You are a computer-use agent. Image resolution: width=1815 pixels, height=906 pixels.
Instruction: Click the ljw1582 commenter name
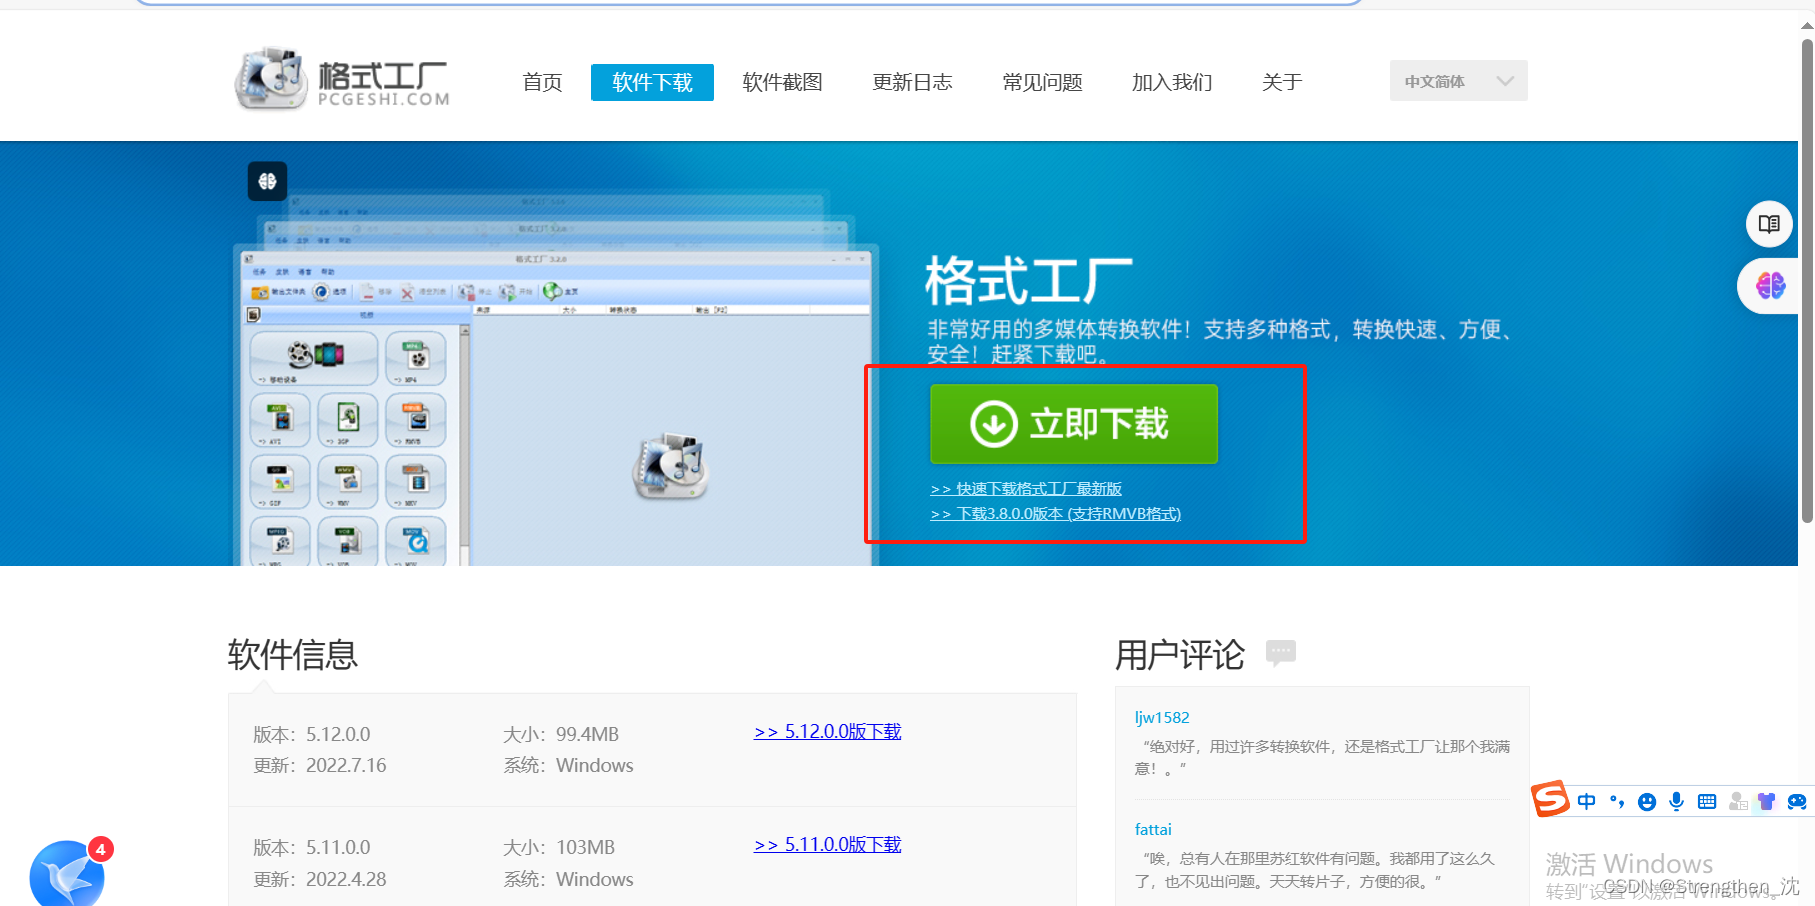[x=1162, y=718]
